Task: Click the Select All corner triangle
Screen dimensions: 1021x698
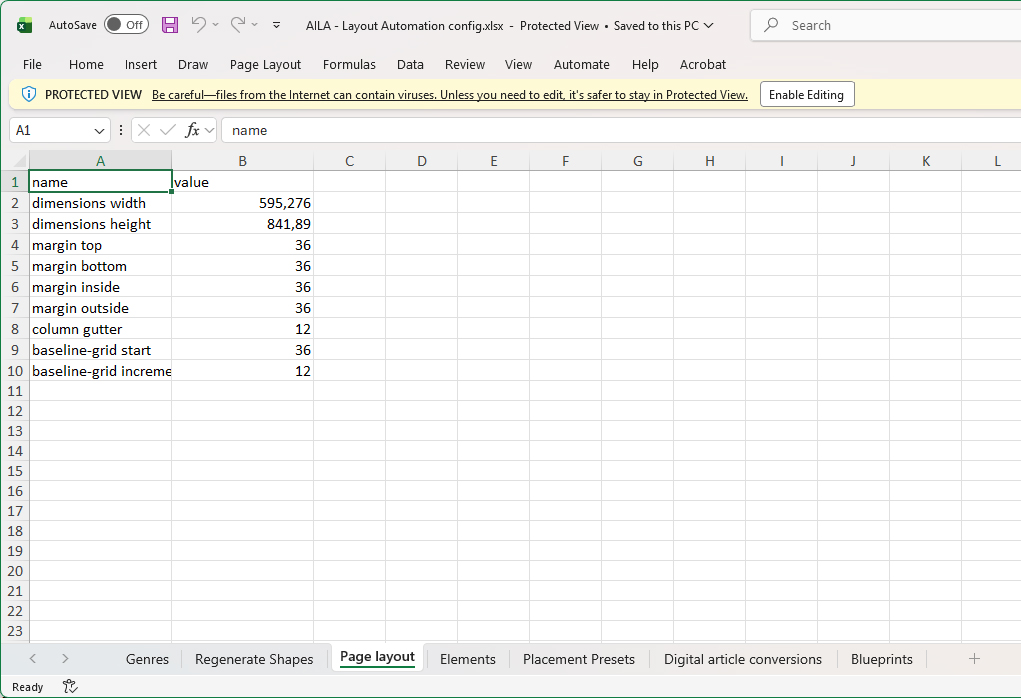Action: 20,160
